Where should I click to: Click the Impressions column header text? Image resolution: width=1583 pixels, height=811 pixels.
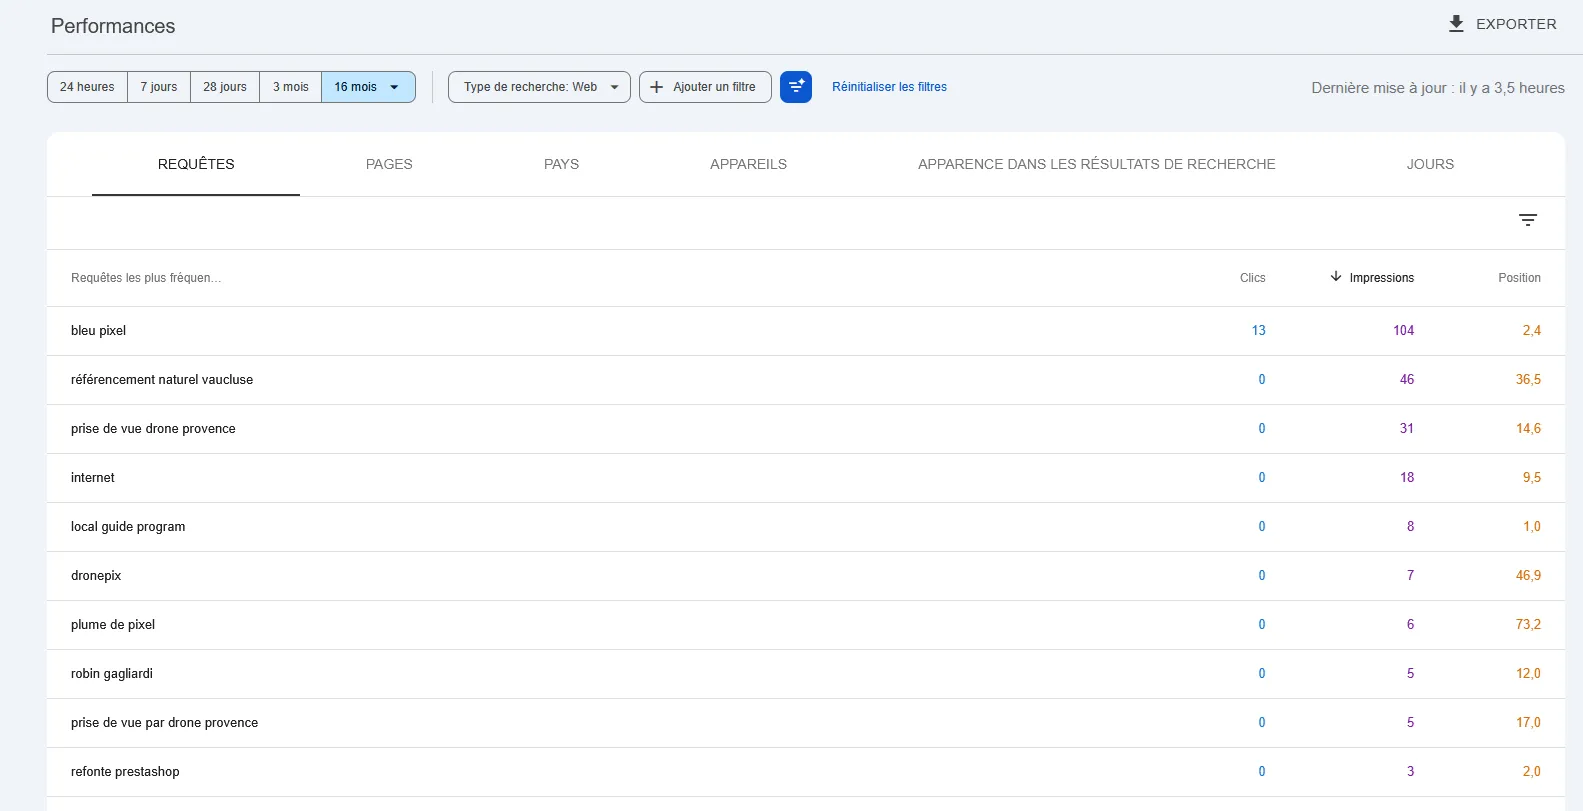[x=1381, y=278]
